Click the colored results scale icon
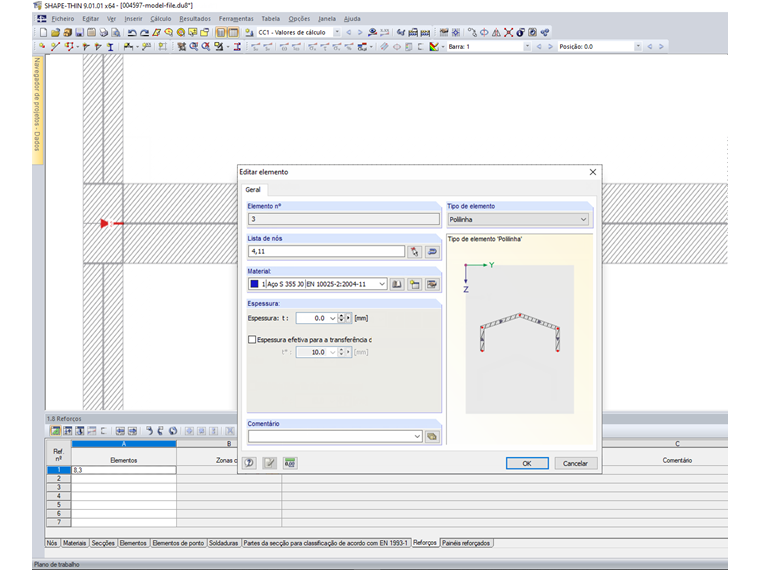The image size is (760, 570). coord(434,47)
